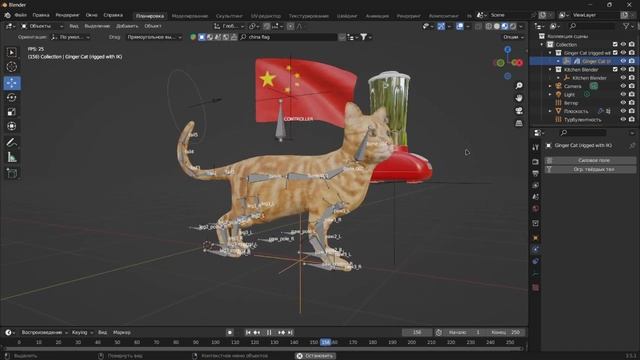Open the Physics properties tab icon
The height and width of the screenshot is (360, 640).
coord(536,249)
